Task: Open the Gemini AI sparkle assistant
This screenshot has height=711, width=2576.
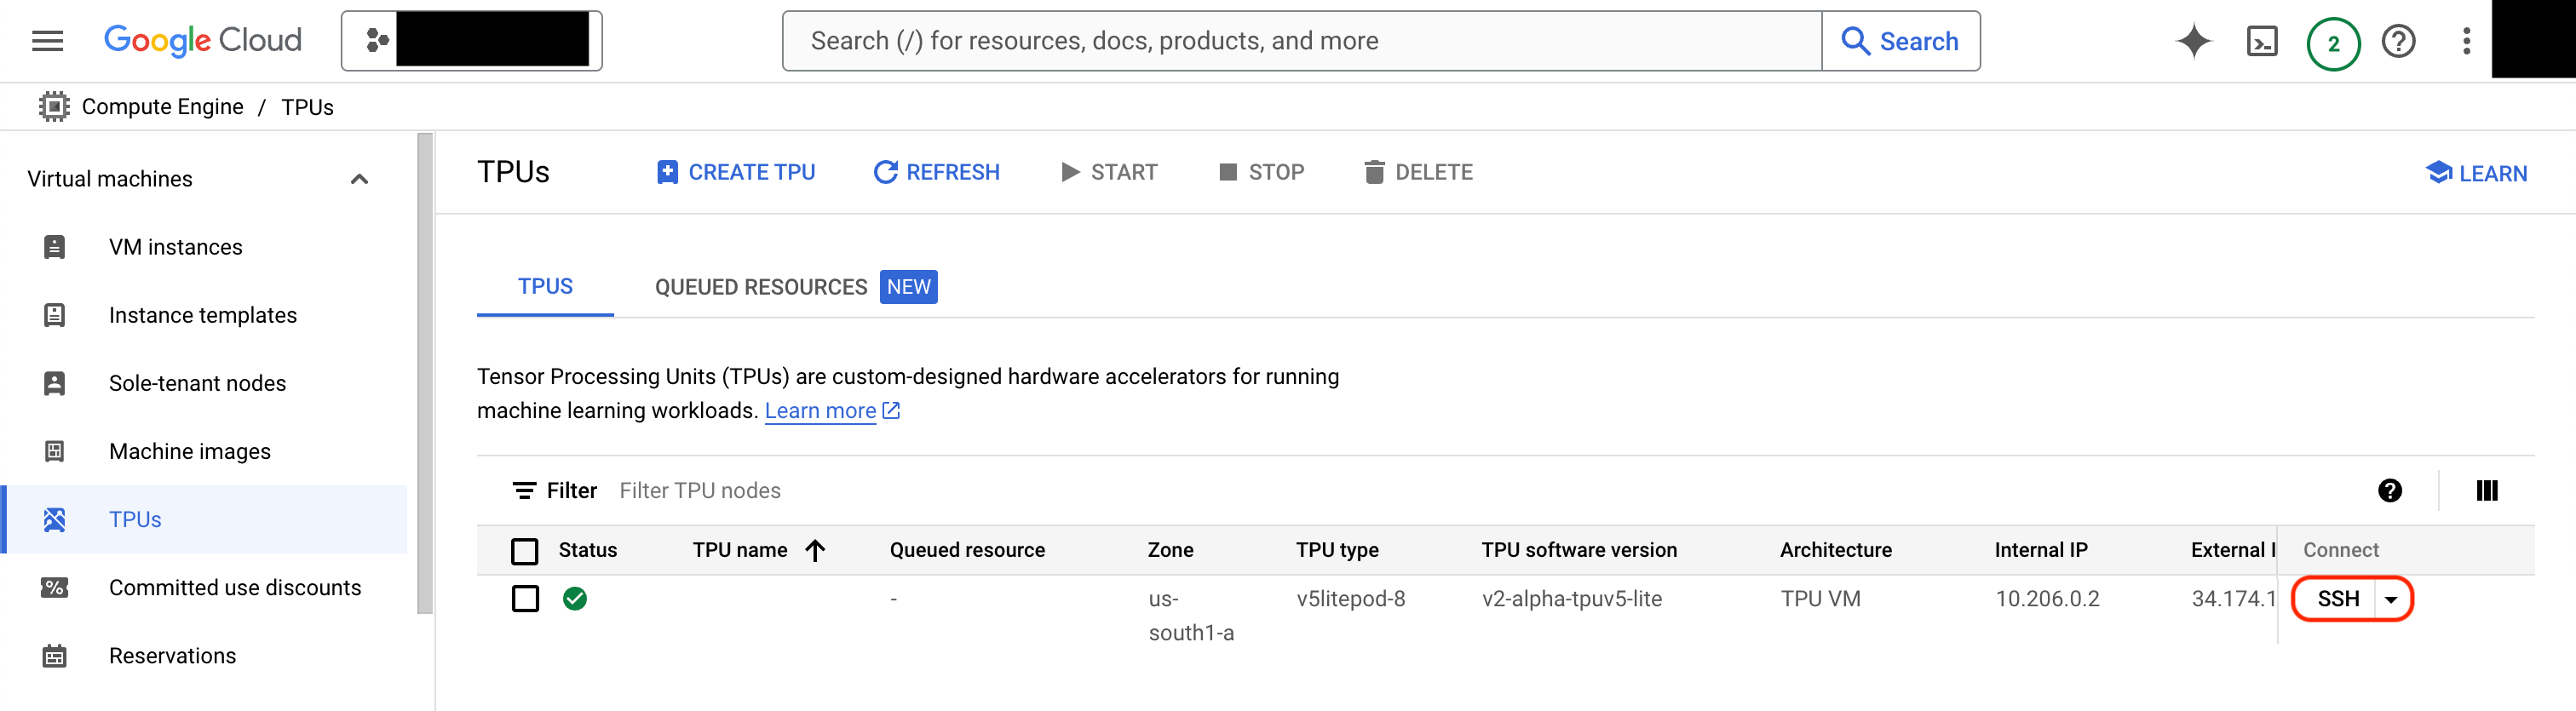Action: [x=2193, y=41]
